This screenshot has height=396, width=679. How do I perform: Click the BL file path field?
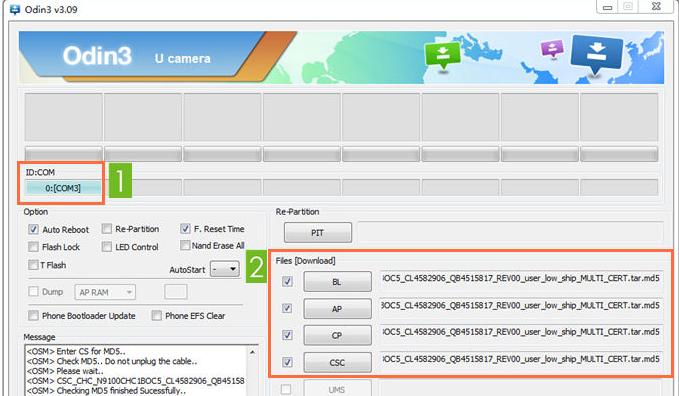point(521,279)
